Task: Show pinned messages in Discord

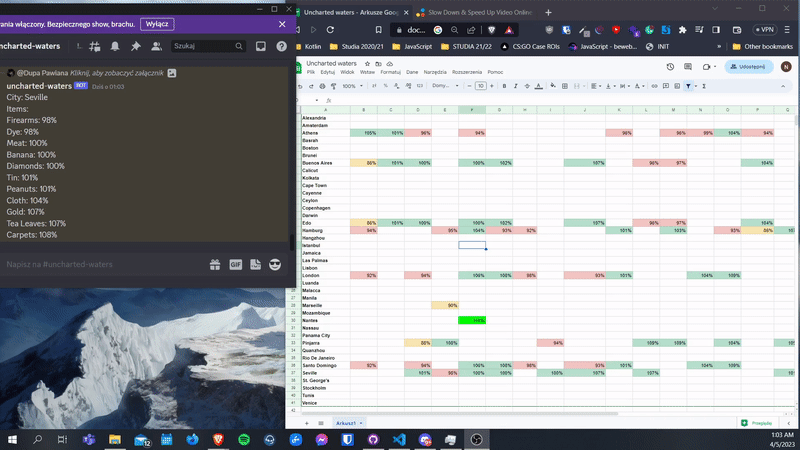Action: click(x=136, y=46)
